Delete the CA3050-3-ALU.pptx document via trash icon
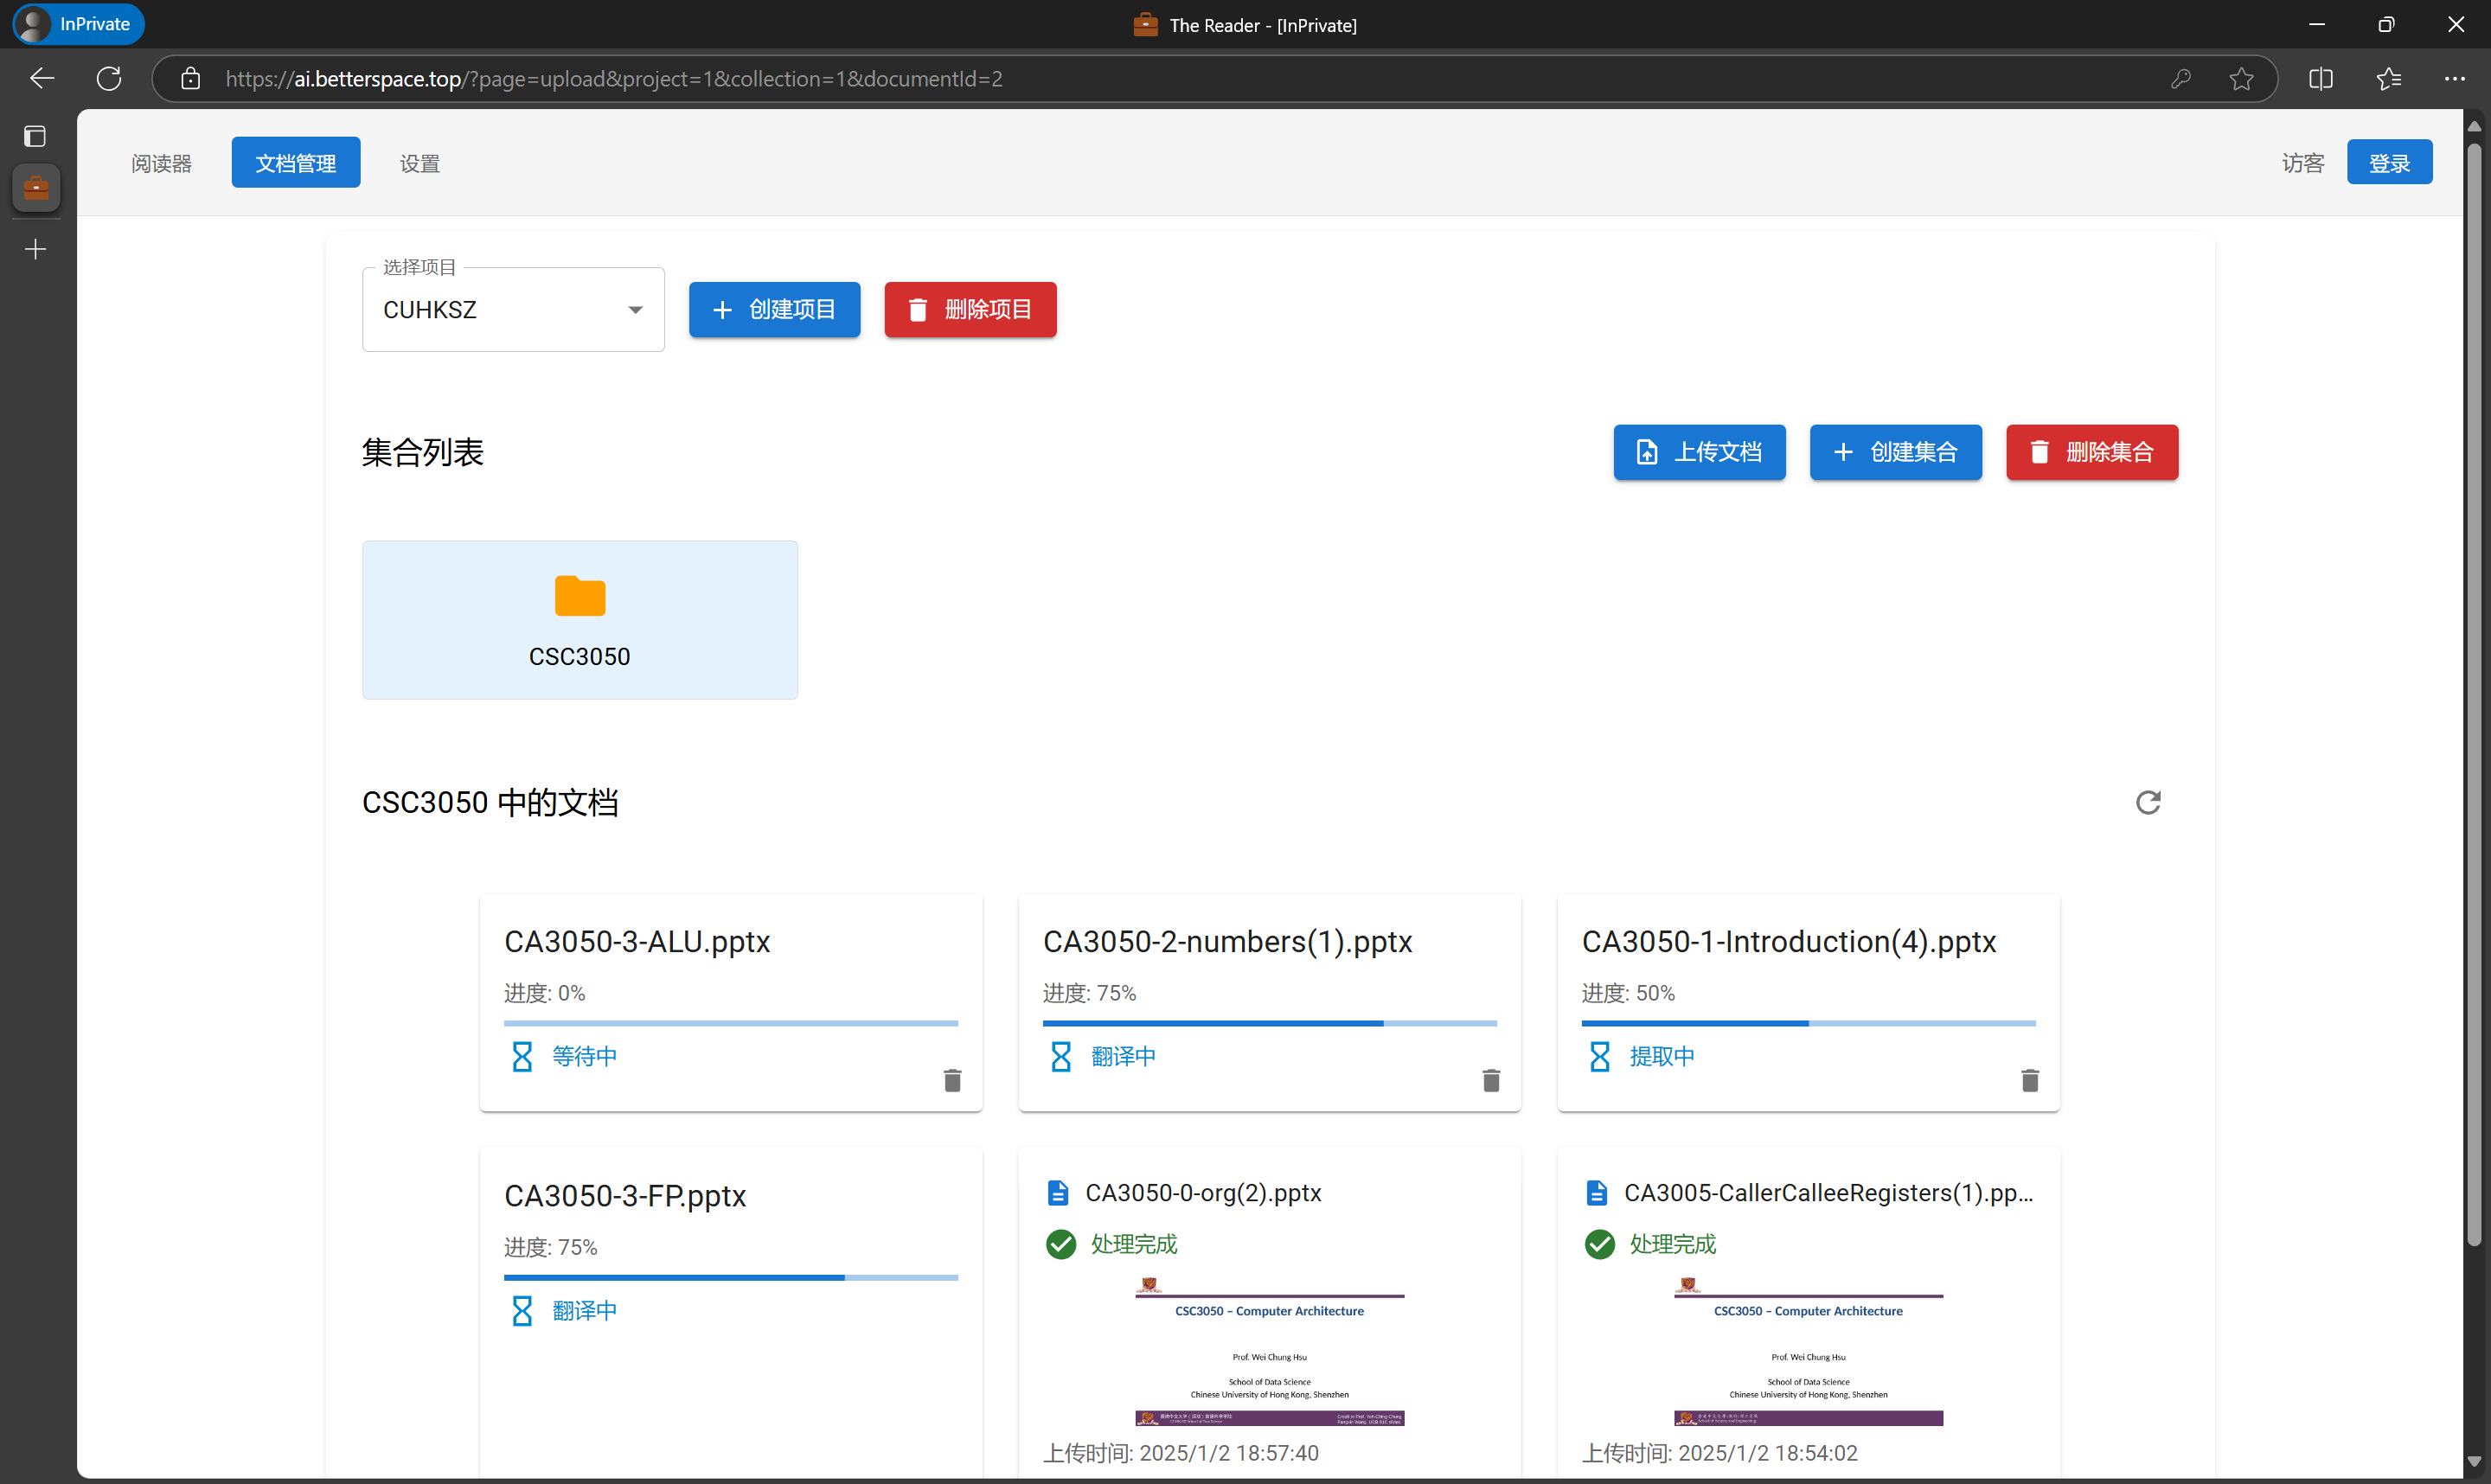 pyautogui.click(x=952, y=1080)
